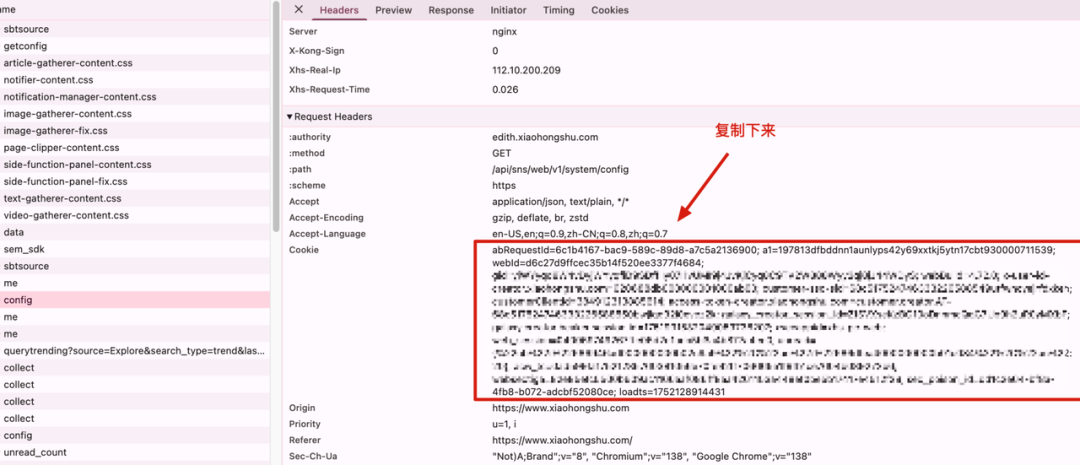The height and width of the screenshot is (465, 1080).
Task: Select application/json Accept header value
Action: [561, 201]
